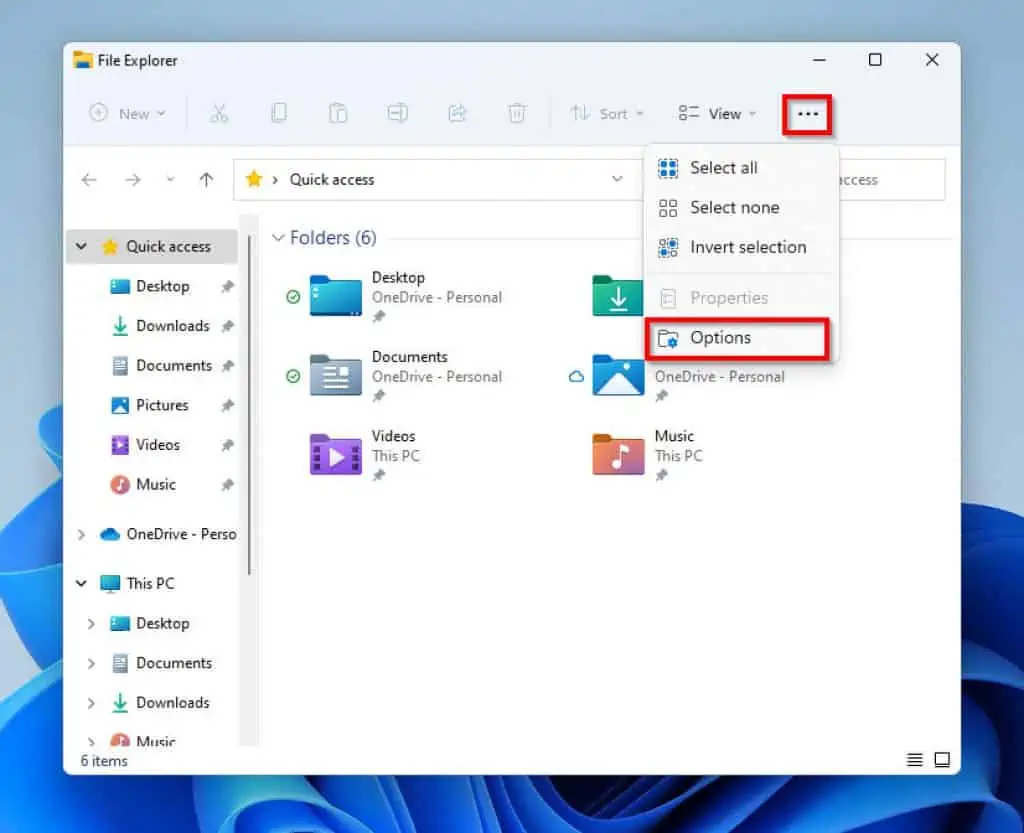Image resolution: width=1024 pixels, height=833 pixels.
Task: Switch to details layout using the status bar icon
Action: (x=913, y=760)
